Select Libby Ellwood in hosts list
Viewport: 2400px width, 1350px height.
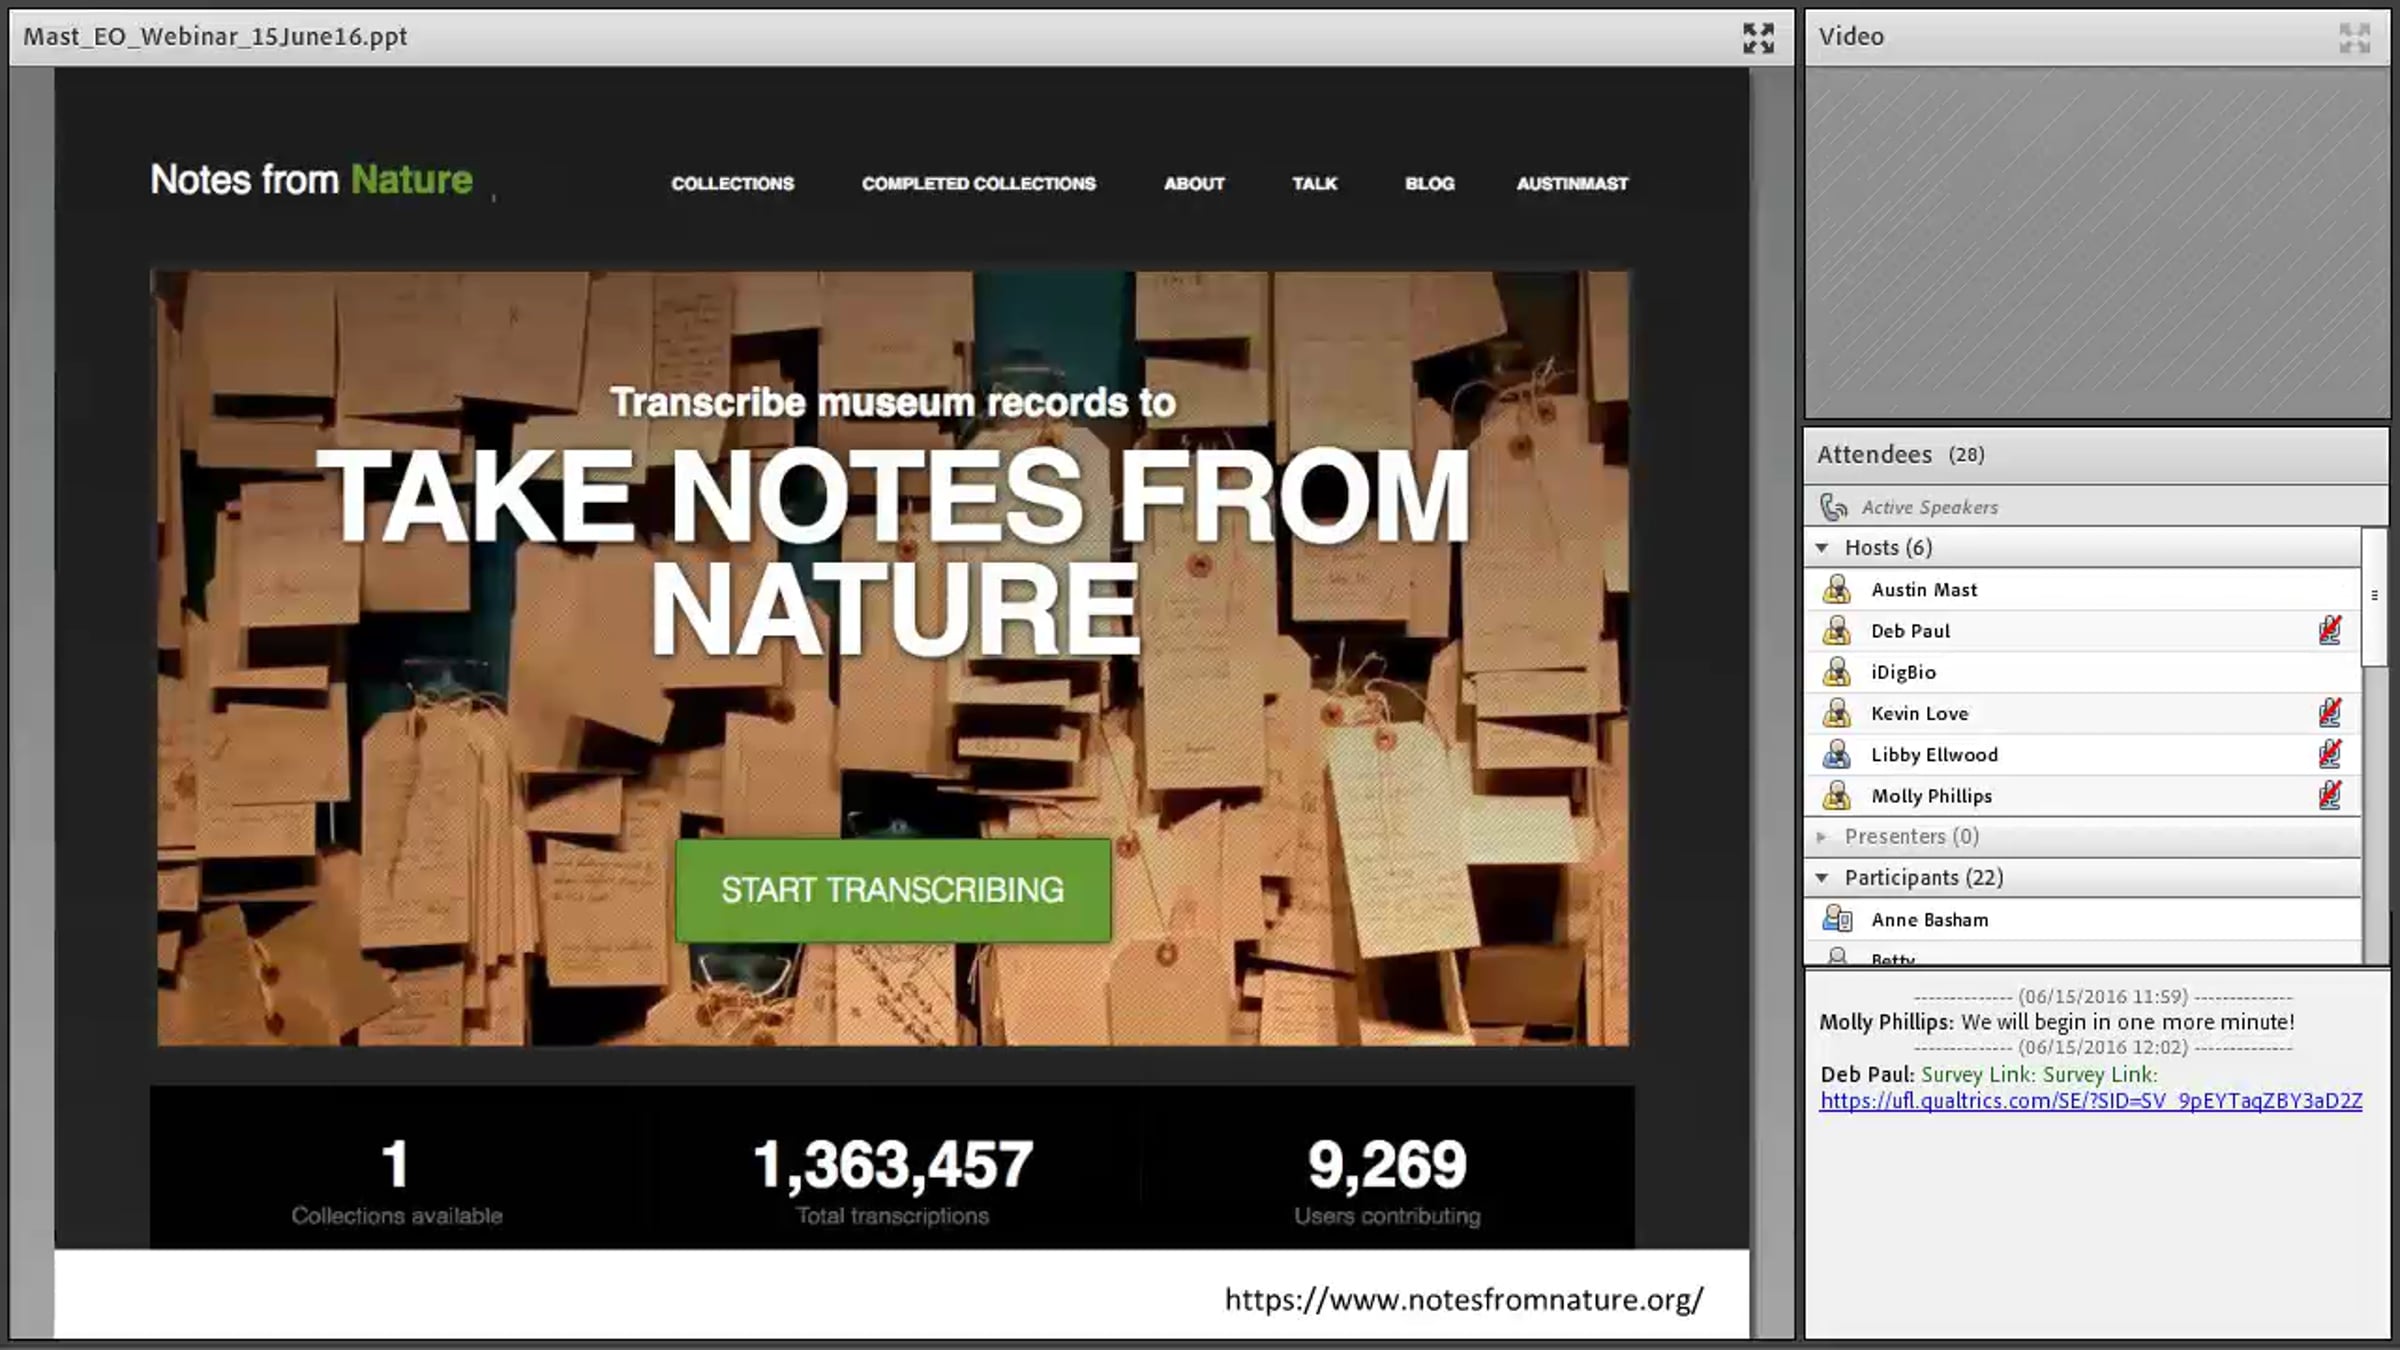click(x=1934, y=755)
